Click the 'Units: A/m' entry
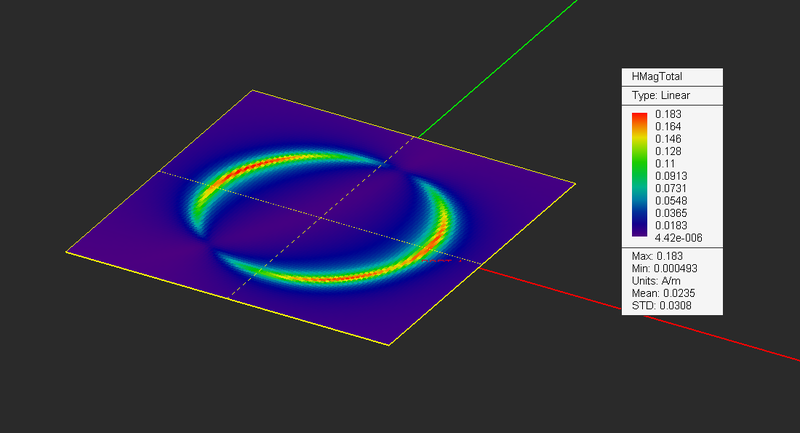The width and height of the screenshot is (800, 433). pos(656,281)
